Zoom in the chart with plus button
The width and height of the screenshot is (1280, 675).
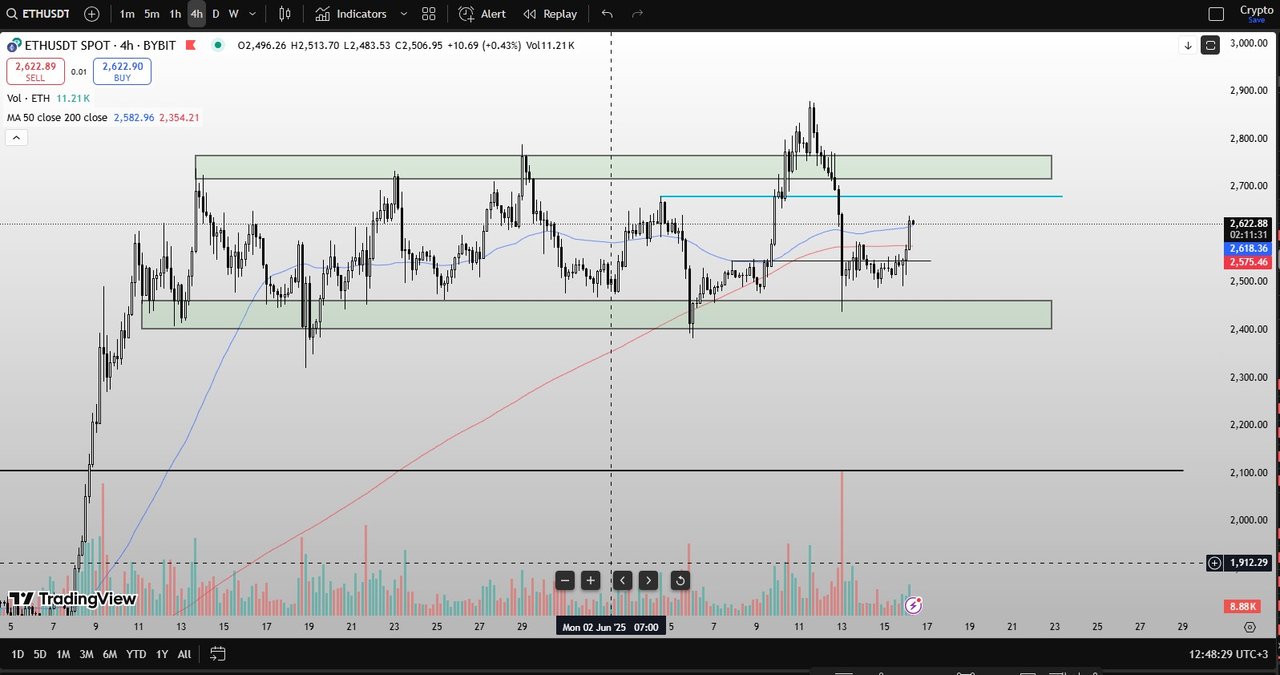[591, 580]
